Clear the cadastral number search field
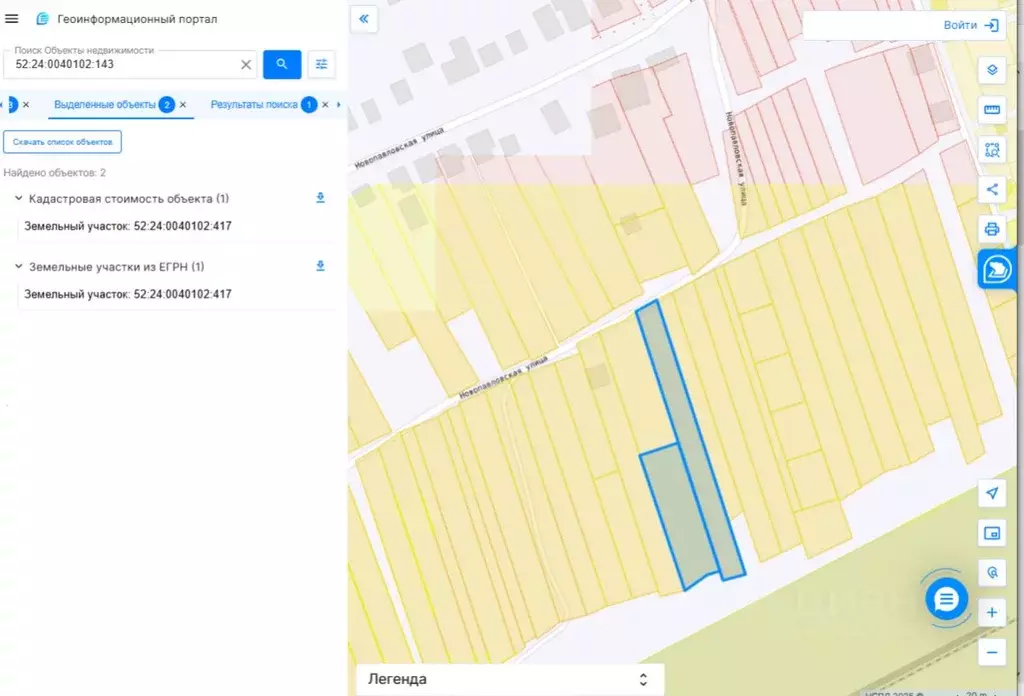 [x=246, y=64]
